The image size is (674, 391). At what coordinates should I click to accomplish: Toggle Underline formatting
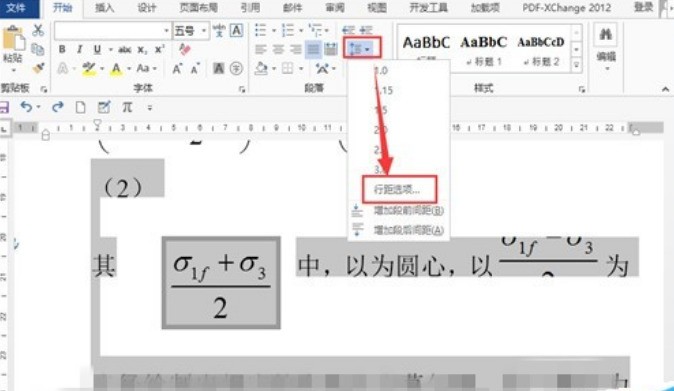(x=97, y=49)
